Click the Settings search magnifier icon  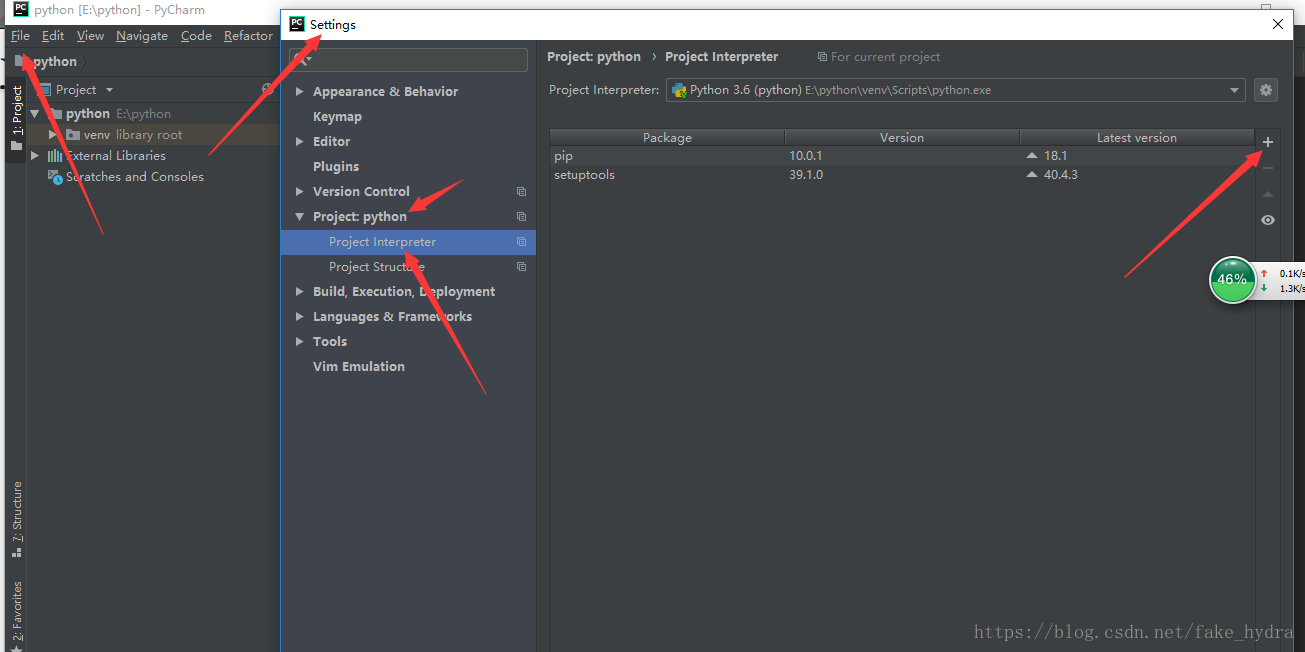300,60
